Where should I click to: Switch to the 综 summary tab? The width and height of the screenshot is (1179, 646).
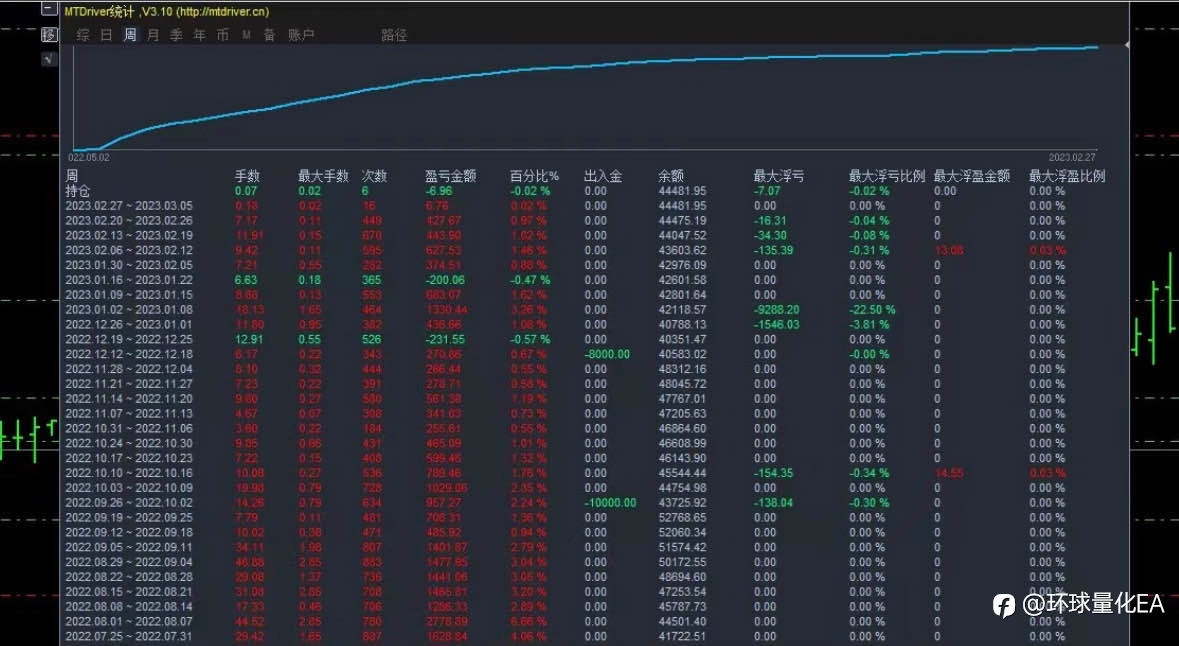(x=83, y=35)
